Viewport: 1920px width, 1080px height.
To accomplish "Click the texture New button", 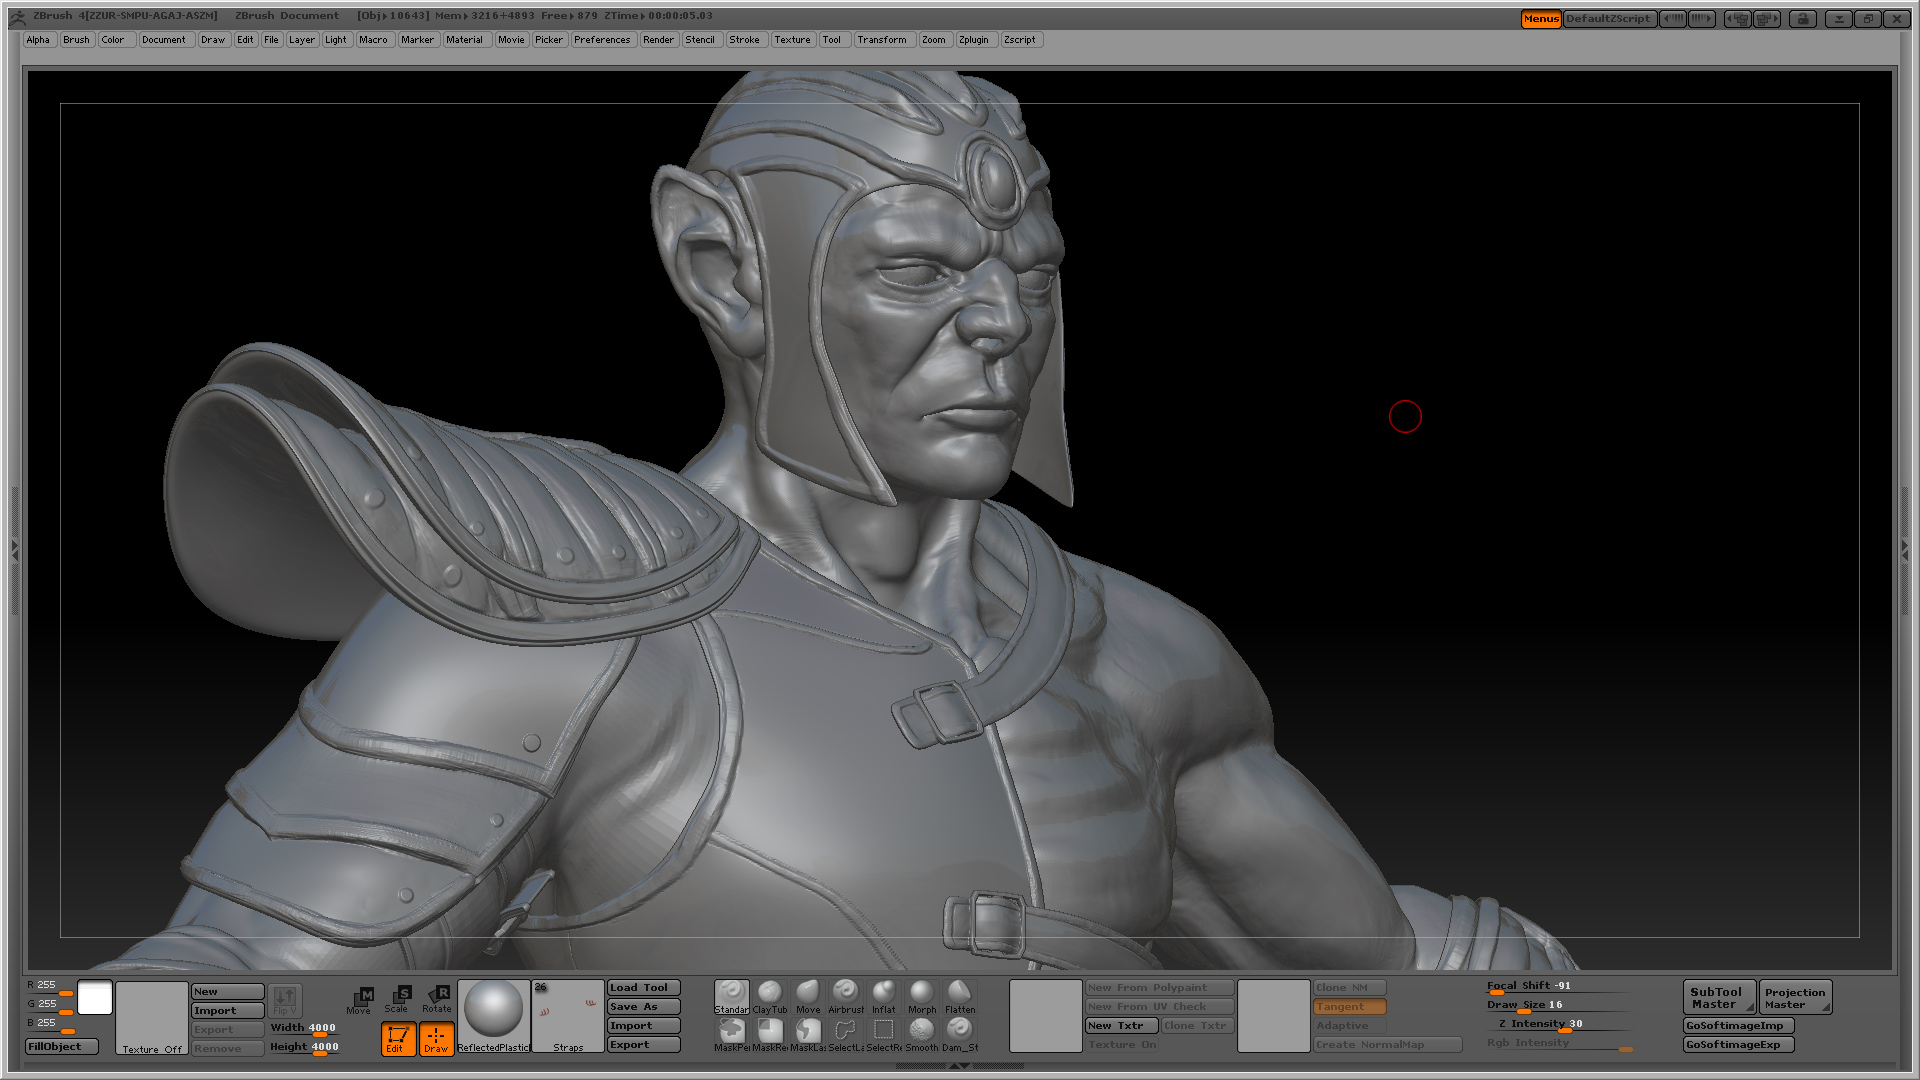I will 228,992.
